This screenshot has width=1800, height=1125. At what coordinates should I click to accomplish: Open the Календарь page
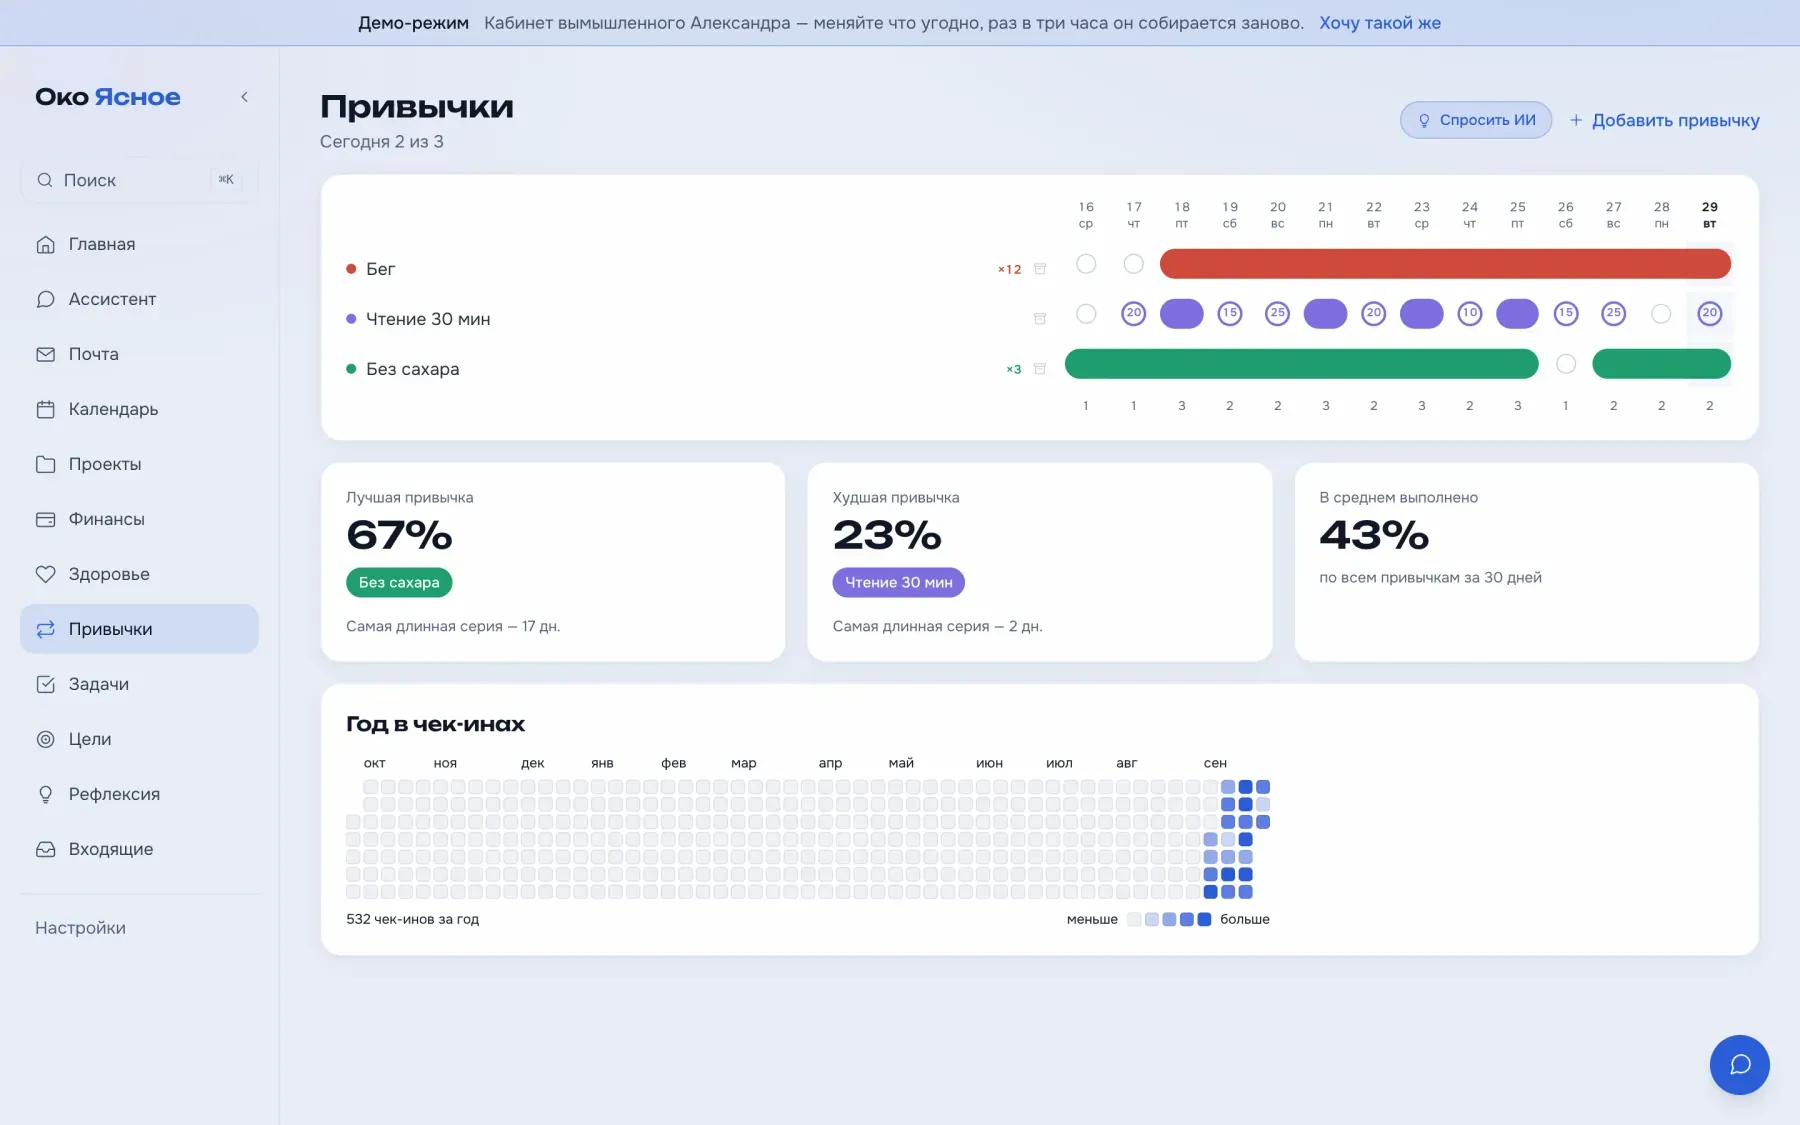click(139, 409)
